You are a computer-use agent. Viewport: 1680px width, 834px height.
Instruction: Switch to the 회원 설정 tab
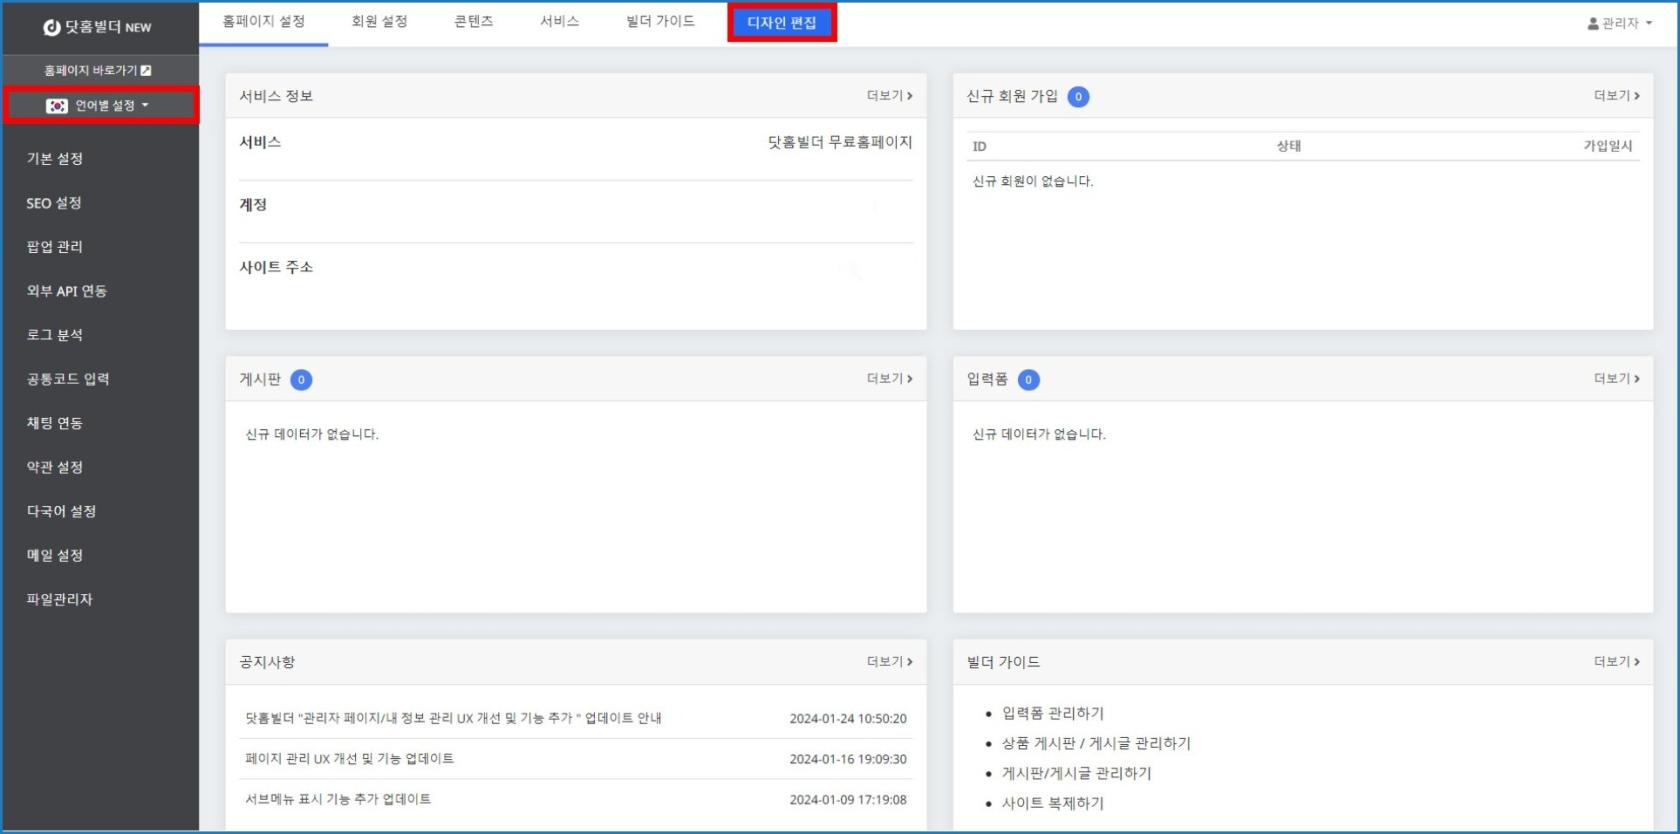[379, 22]
